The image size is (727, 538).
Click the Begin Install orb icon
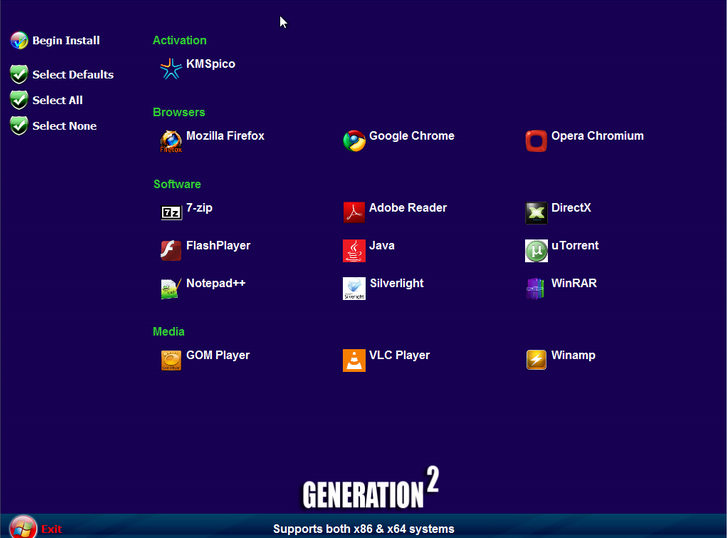(19, 40)
